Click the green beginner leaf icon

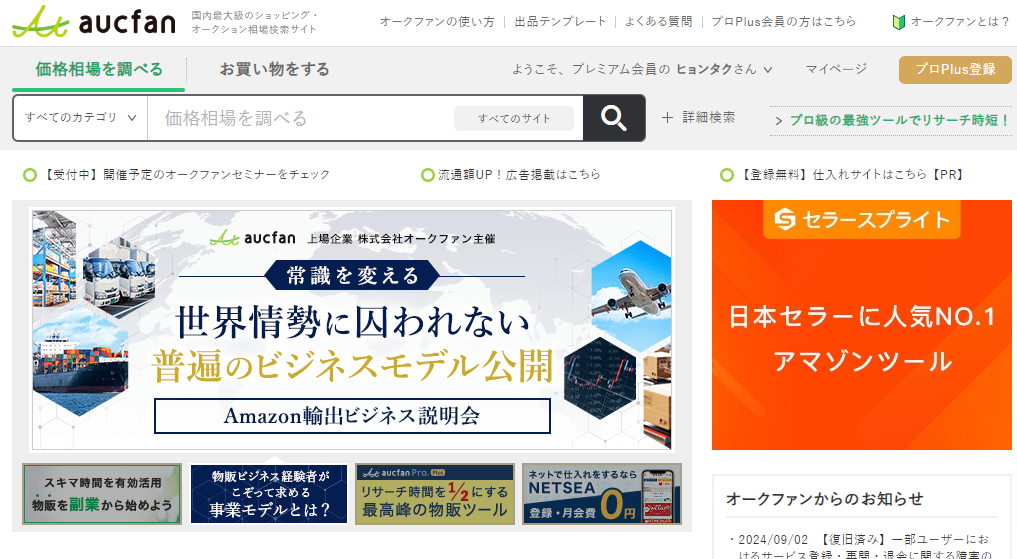point(898,22)
